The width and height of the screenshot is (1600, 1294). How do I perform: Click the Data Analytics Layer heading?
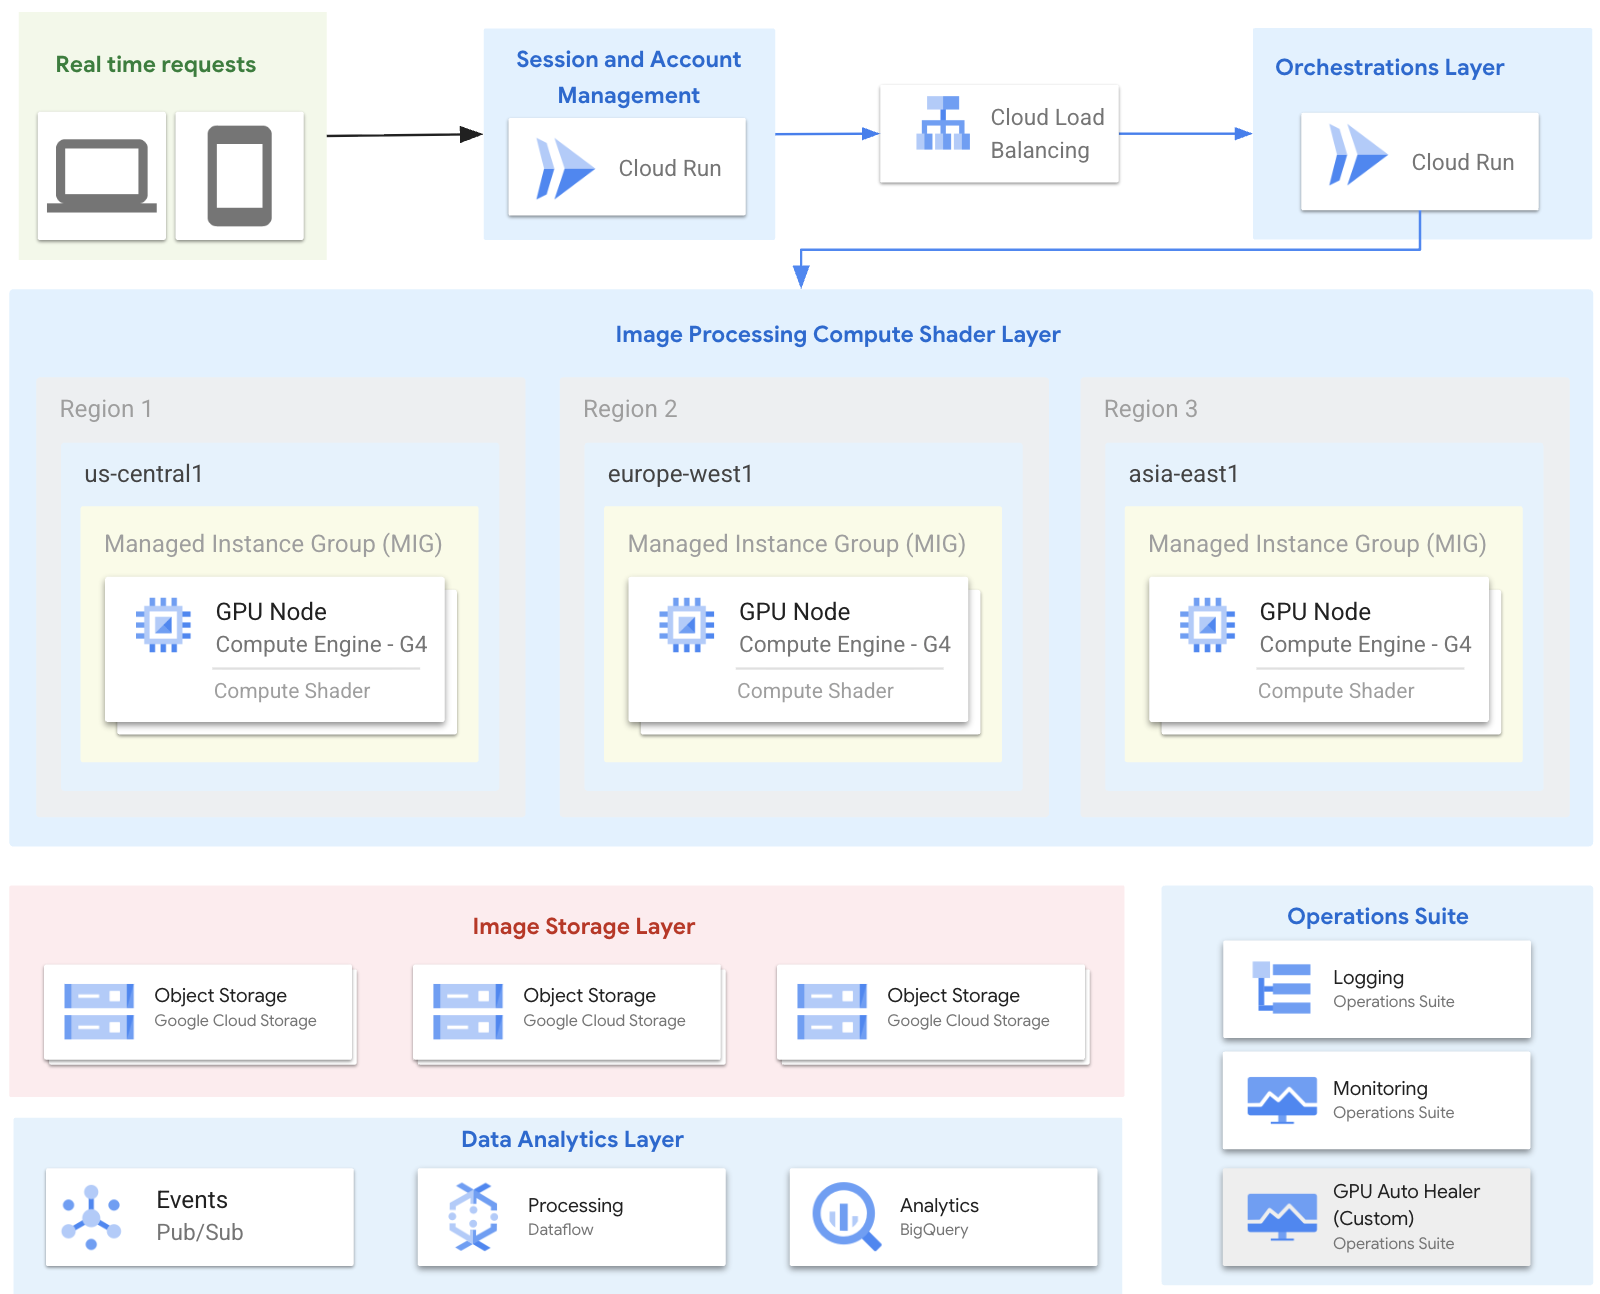(573, 1139)
